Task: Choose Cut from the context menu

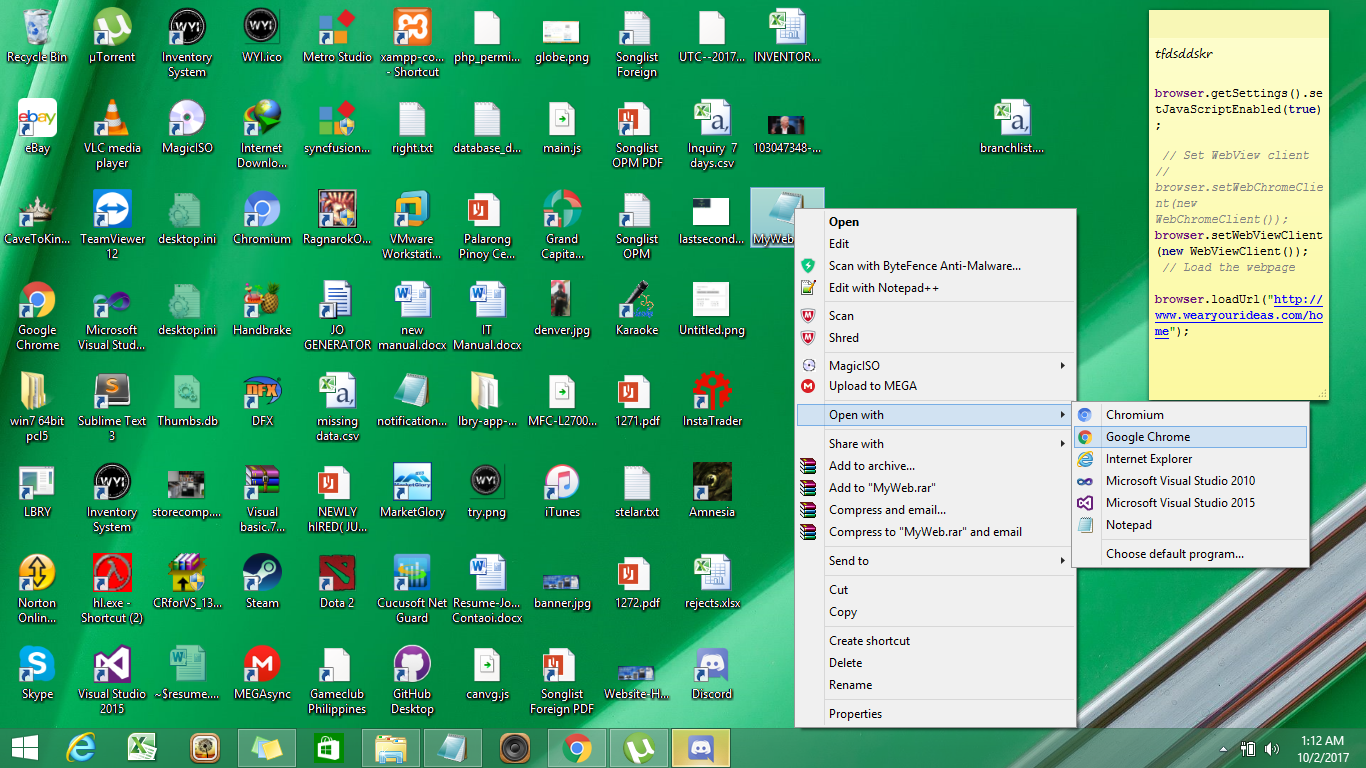Action: pos(935,590)
